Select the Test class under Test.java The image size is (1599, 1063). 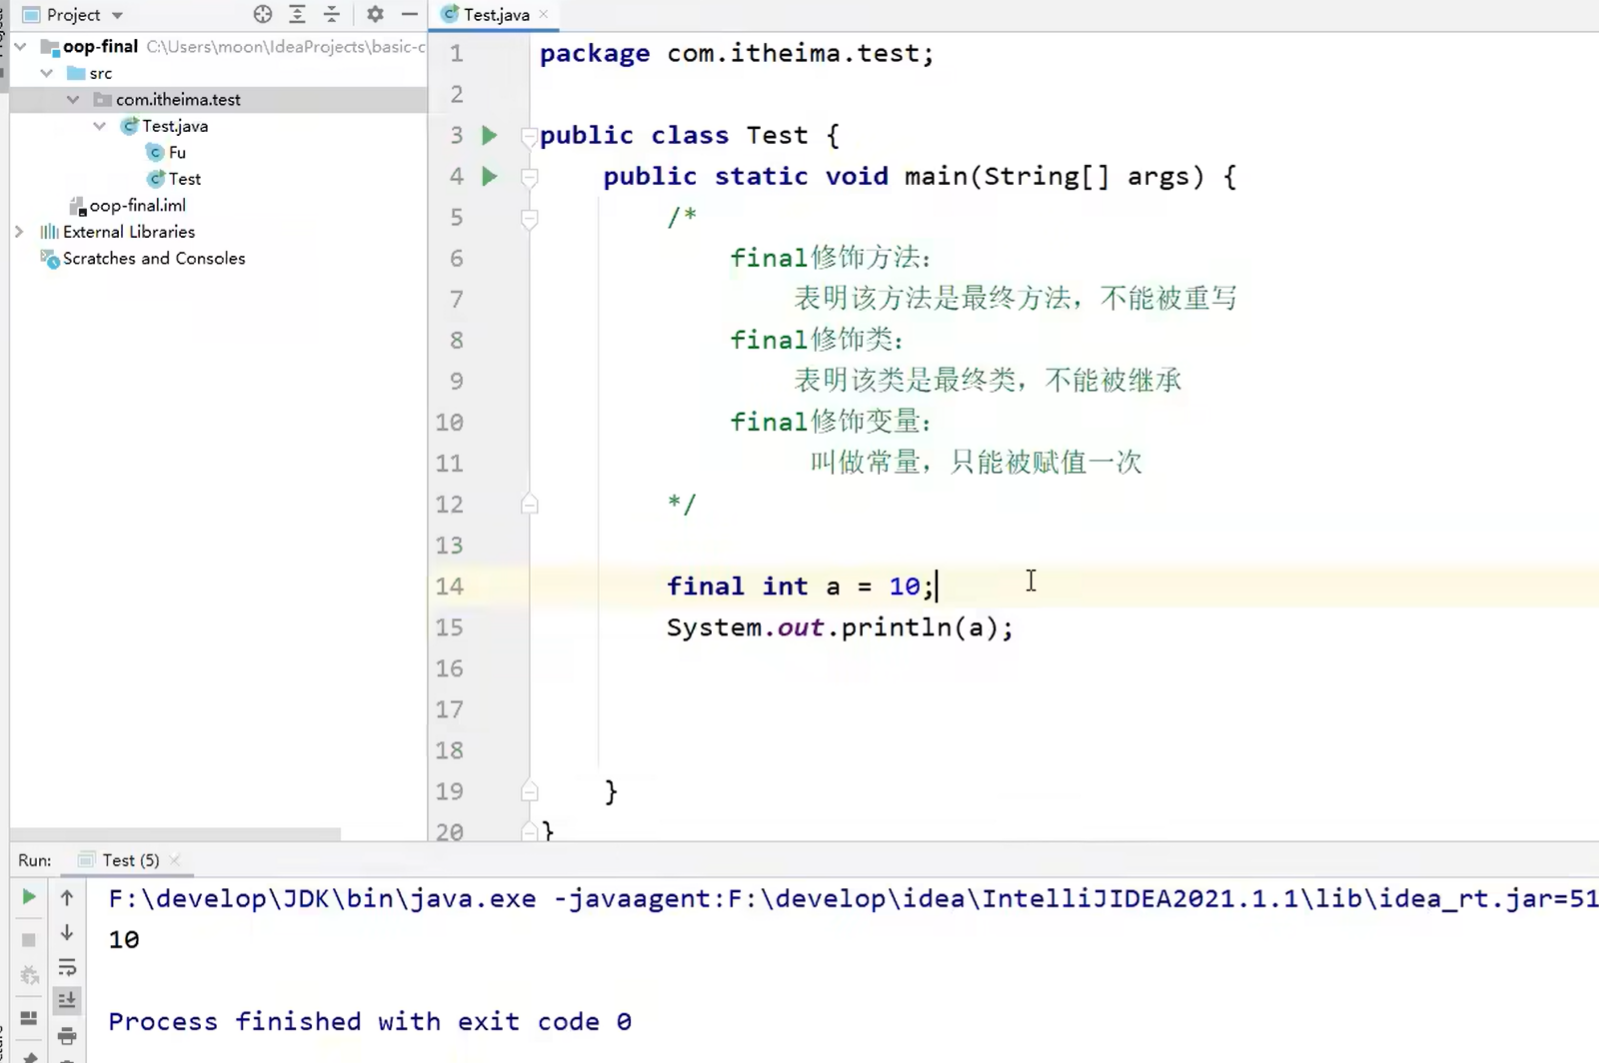pos(184,179)
